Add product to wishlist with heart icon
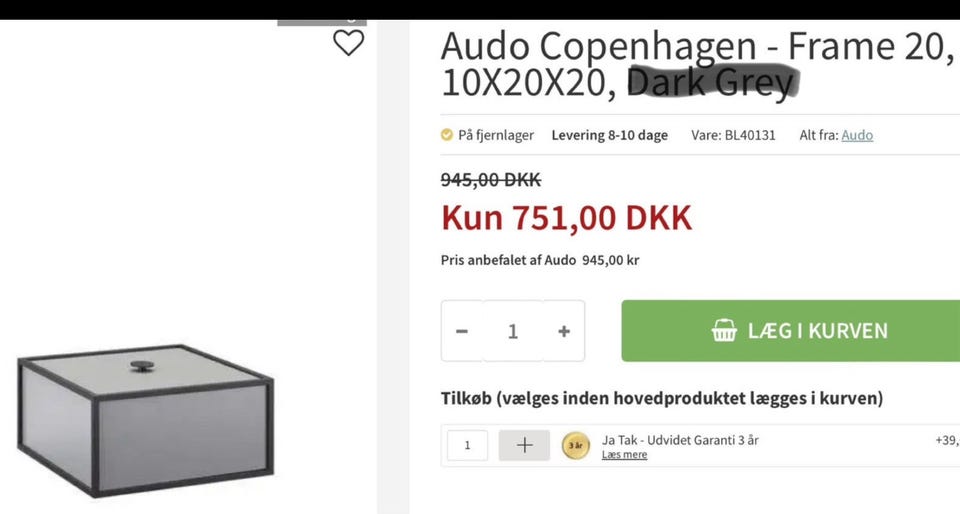This screenshot has height=514, width=960. [x=348, y=43]
